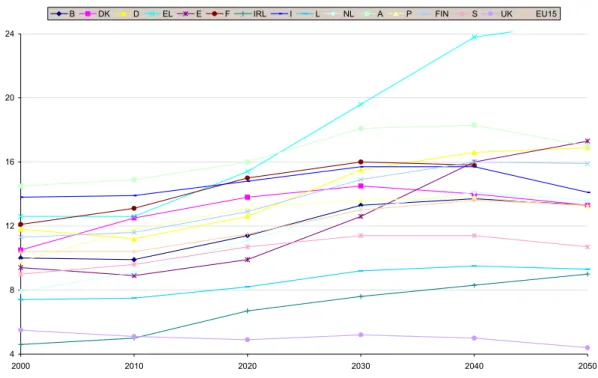The width and height of the screenshot is (598, 378).
Task: Select the NL legend entry
Action: 339,14
